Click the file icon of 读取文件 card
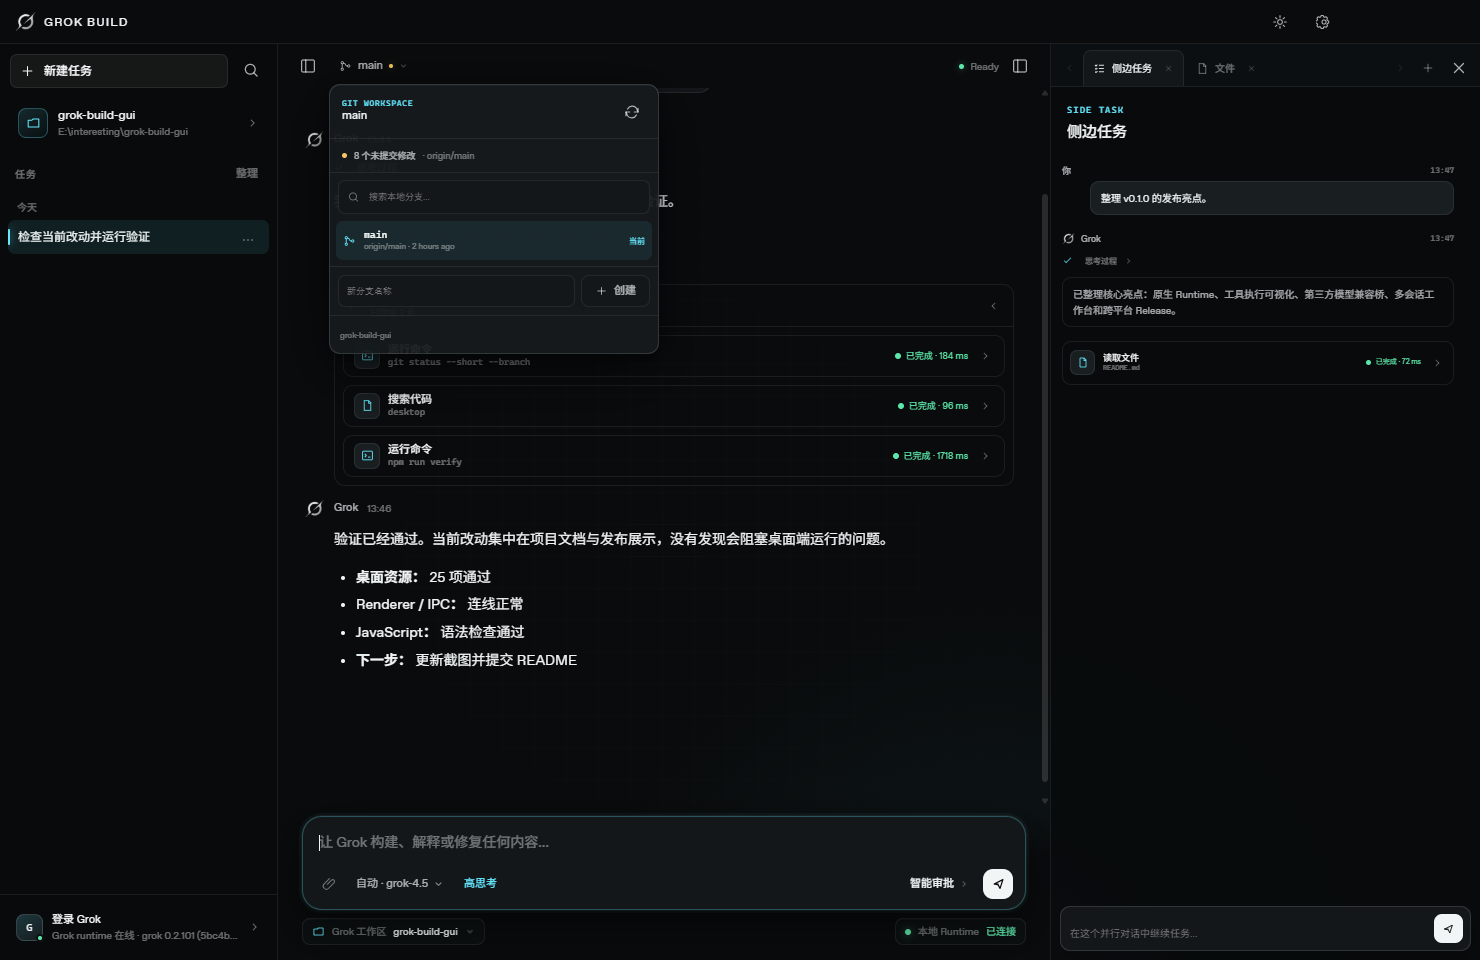The image size is (1480, 960). [x=1082, y=363]
